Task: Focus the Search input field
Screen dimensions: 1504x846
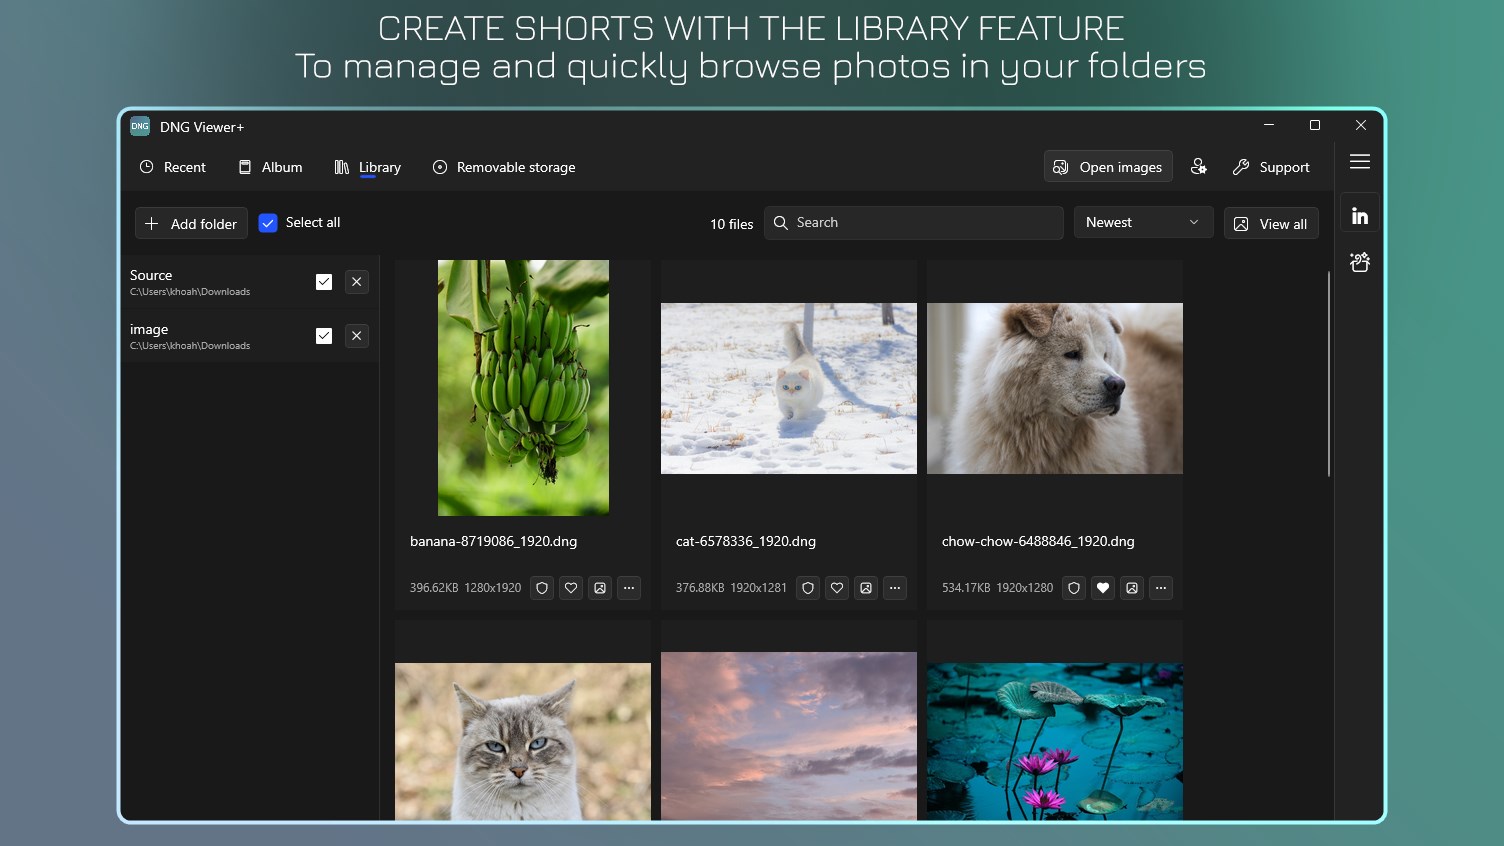Action: (914, 222)
